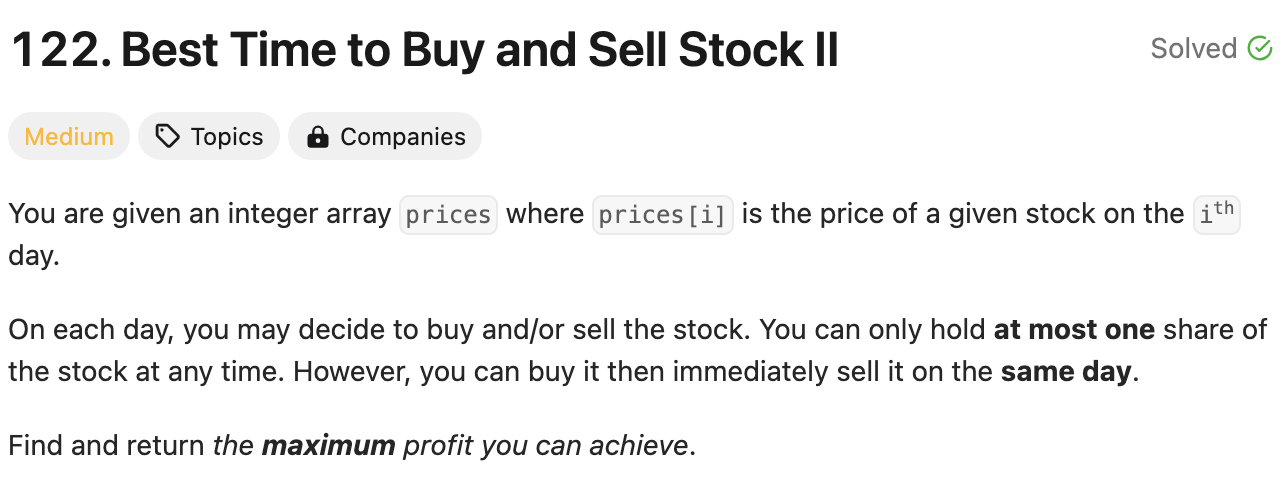1282x478 pixels.
Task: Click the italic text profit you can achieve
Action: tap(546, 445)
